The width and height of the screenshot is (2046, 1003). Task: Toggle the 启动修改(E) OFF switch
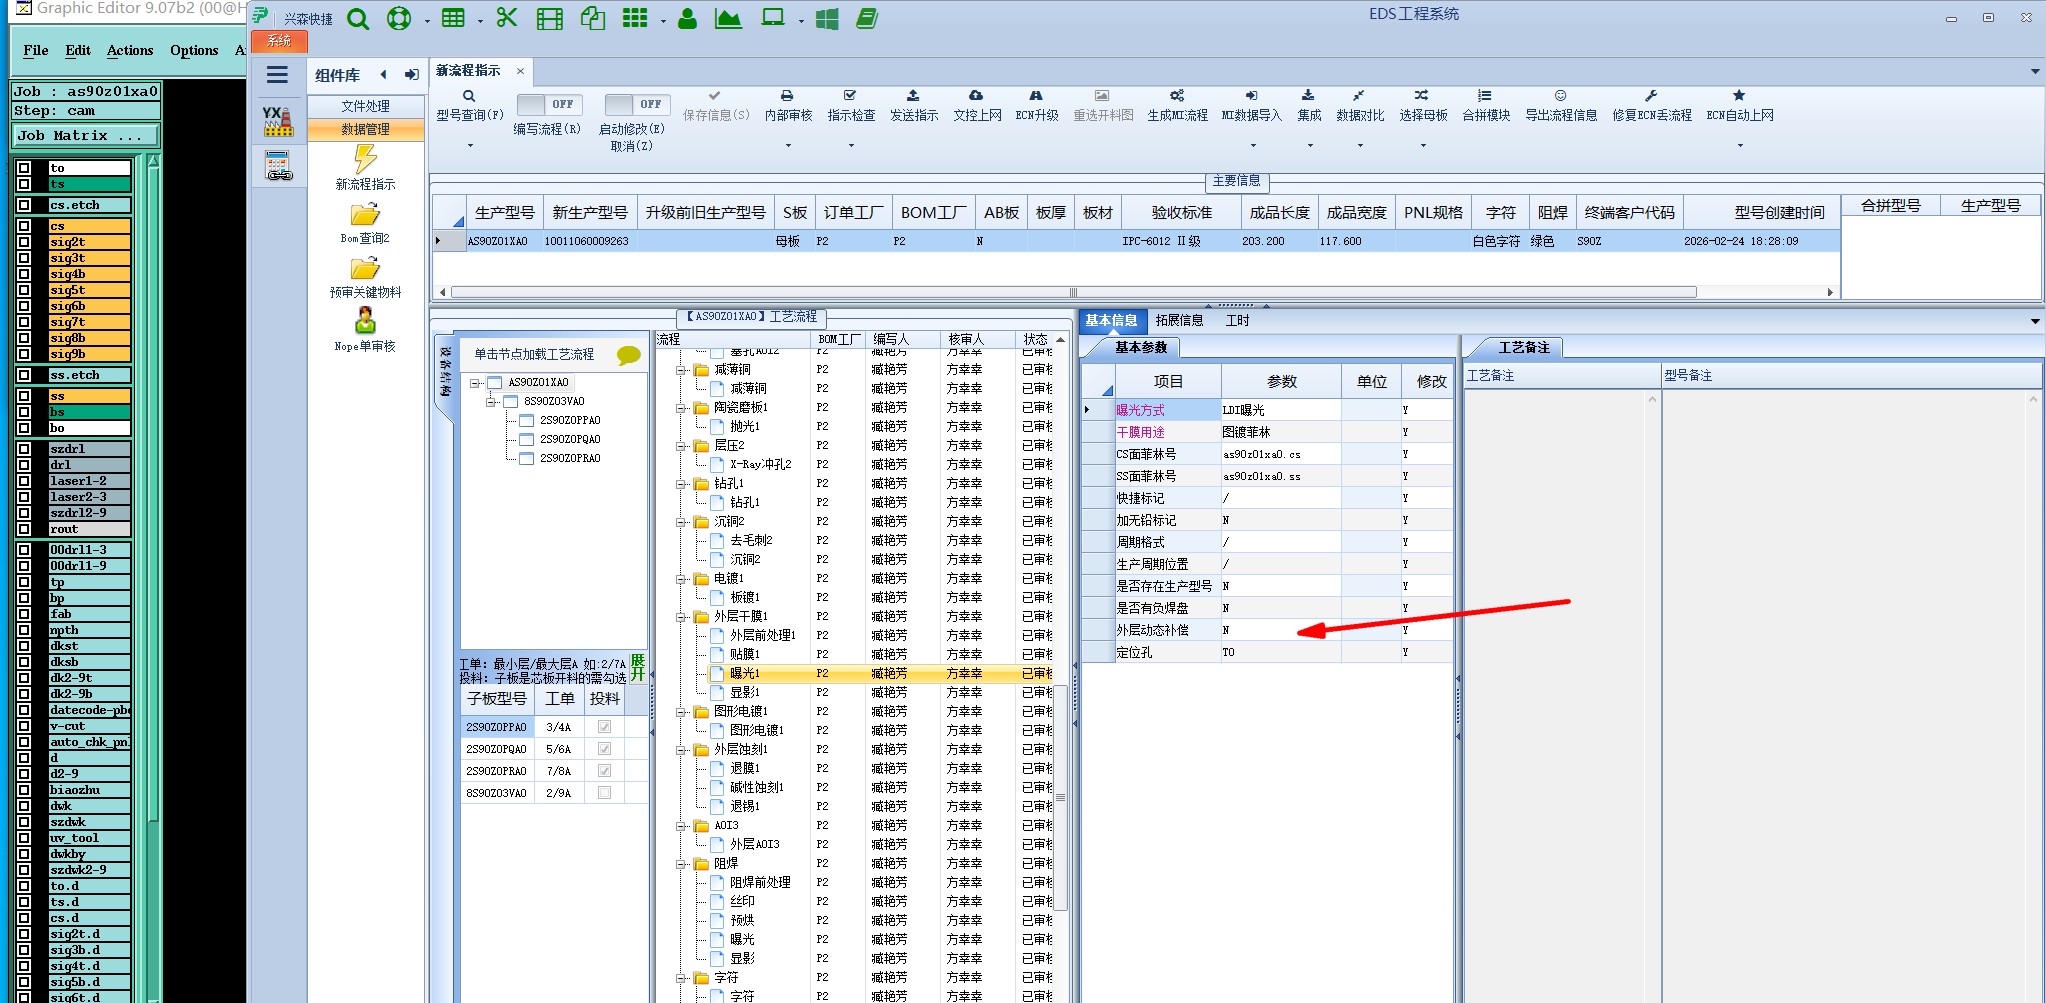(636, 104)
